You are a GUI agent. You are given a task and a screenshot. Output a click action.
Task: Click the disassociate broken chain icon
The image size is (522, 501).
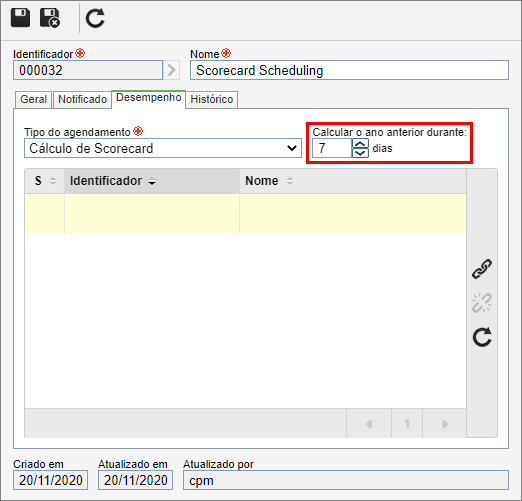(x=482, y=303)
